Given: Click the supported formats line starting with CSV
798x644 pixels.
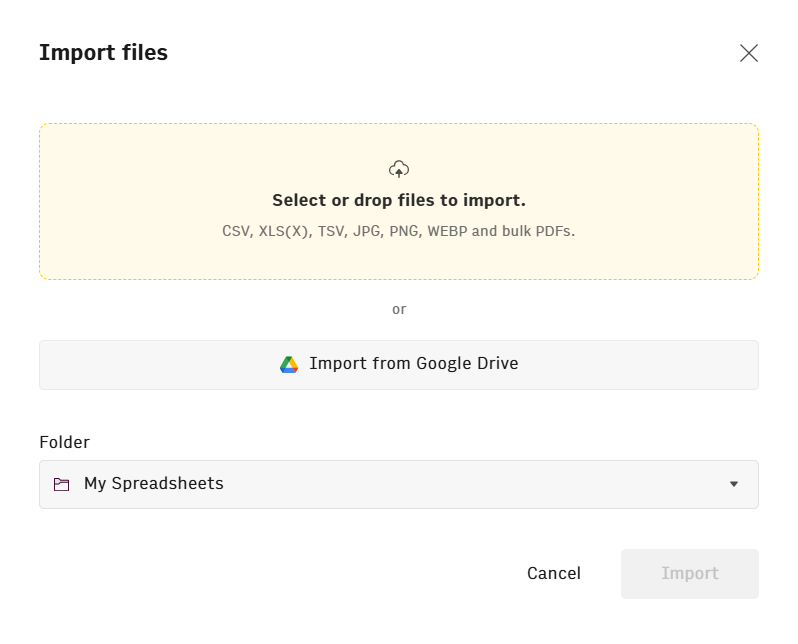Looking at the screenshot, I should [x=398, y=231].
